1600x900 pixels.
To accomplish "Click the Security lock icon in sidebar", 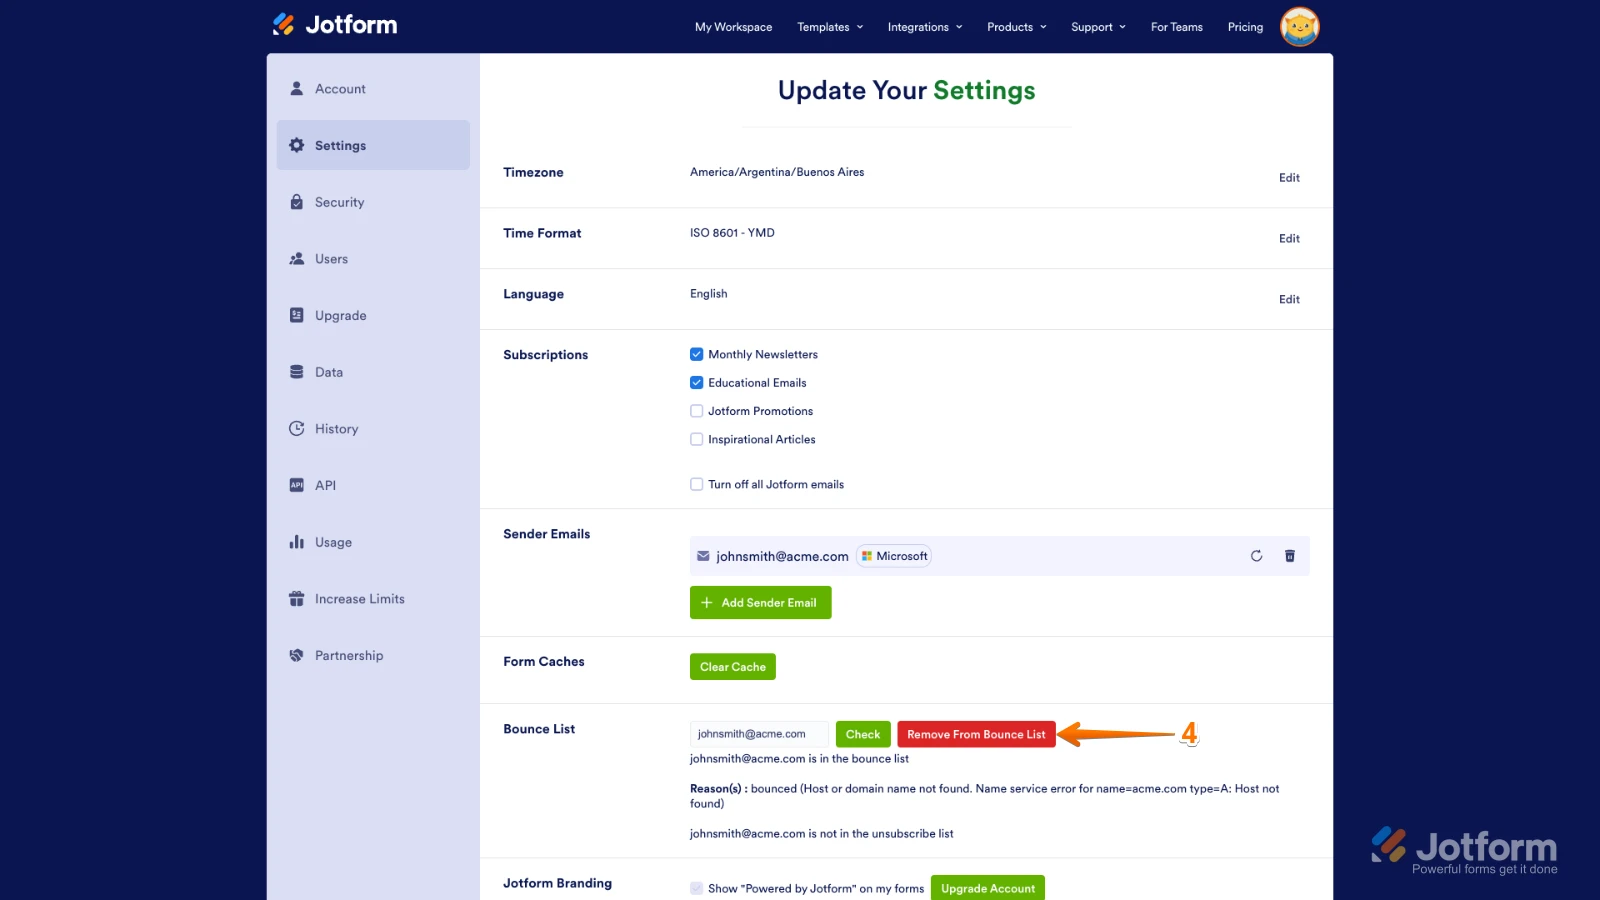I will [x=296, y=202].
